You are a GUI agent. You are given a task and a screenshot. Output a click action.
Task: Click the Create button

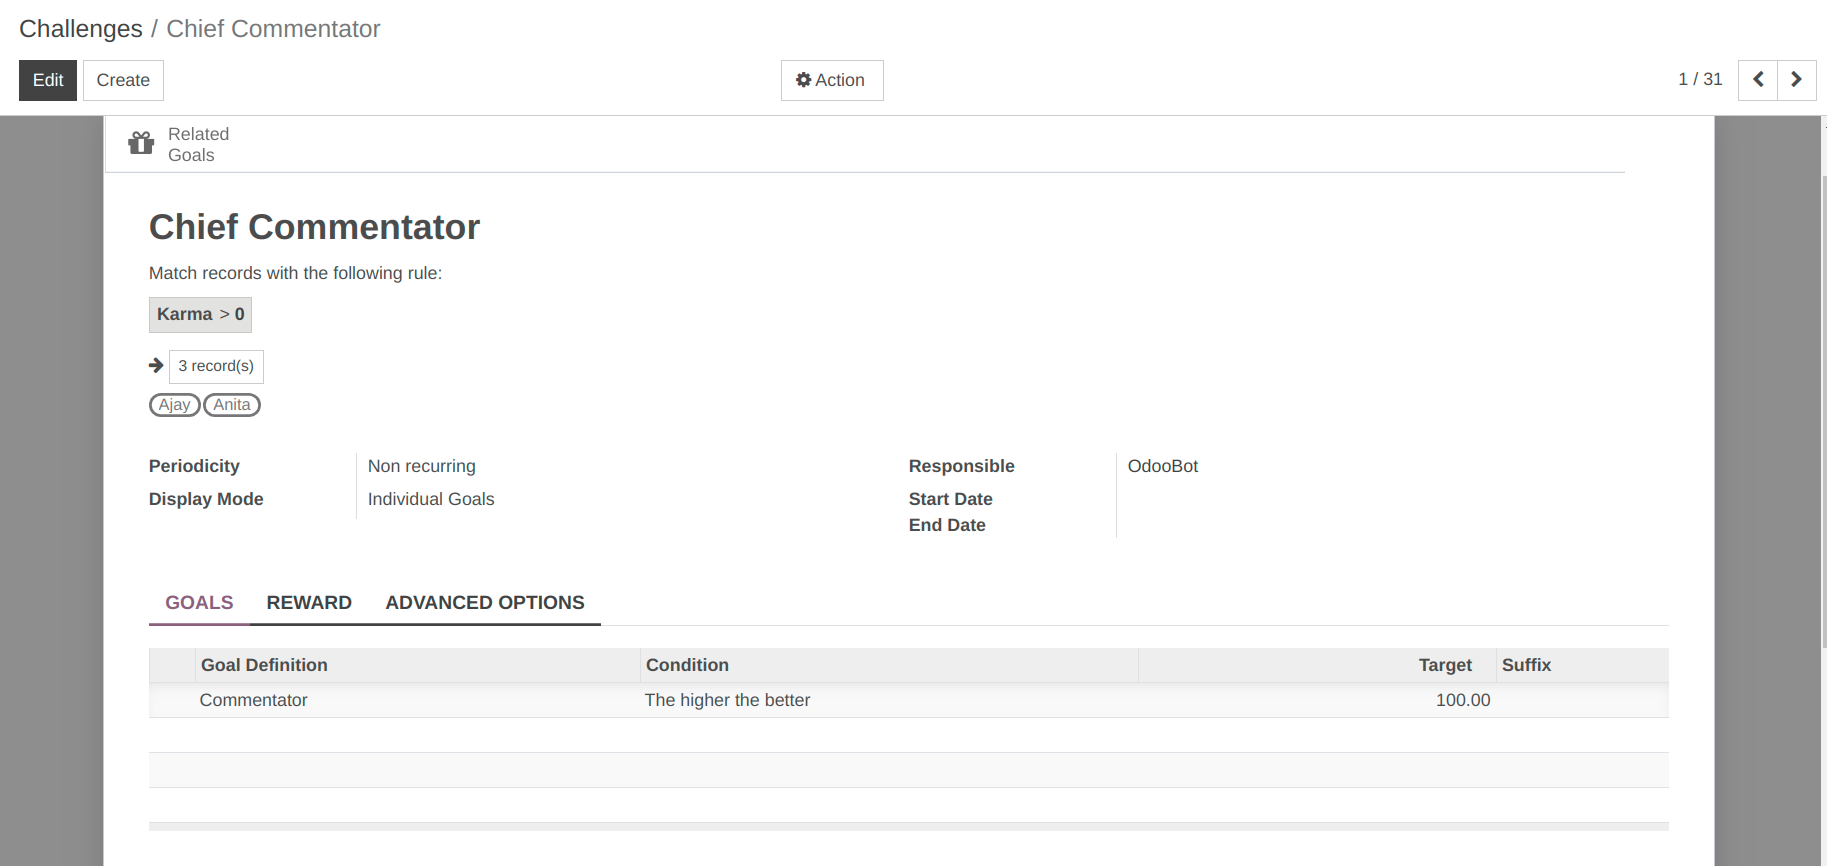tap(123, 80)
